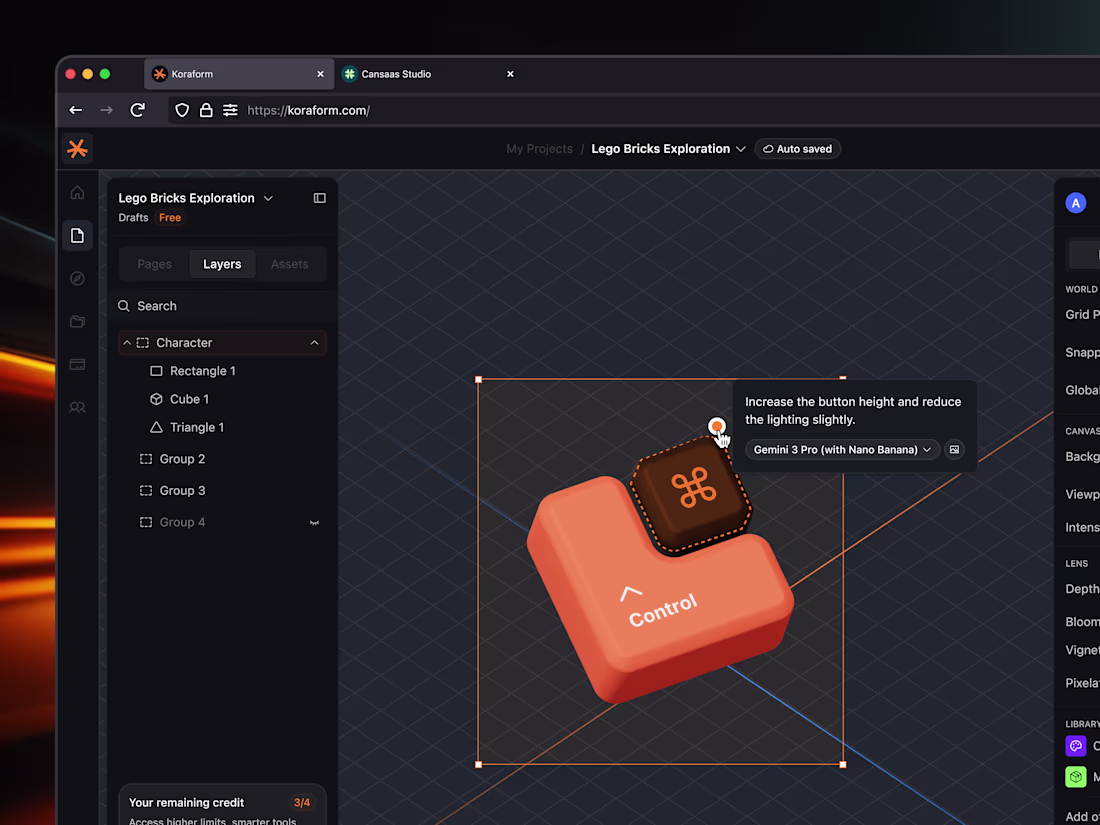Screen dimensions: 1100x825
Task: Open the Discover compass icon in sidebar
Action: 77,278
